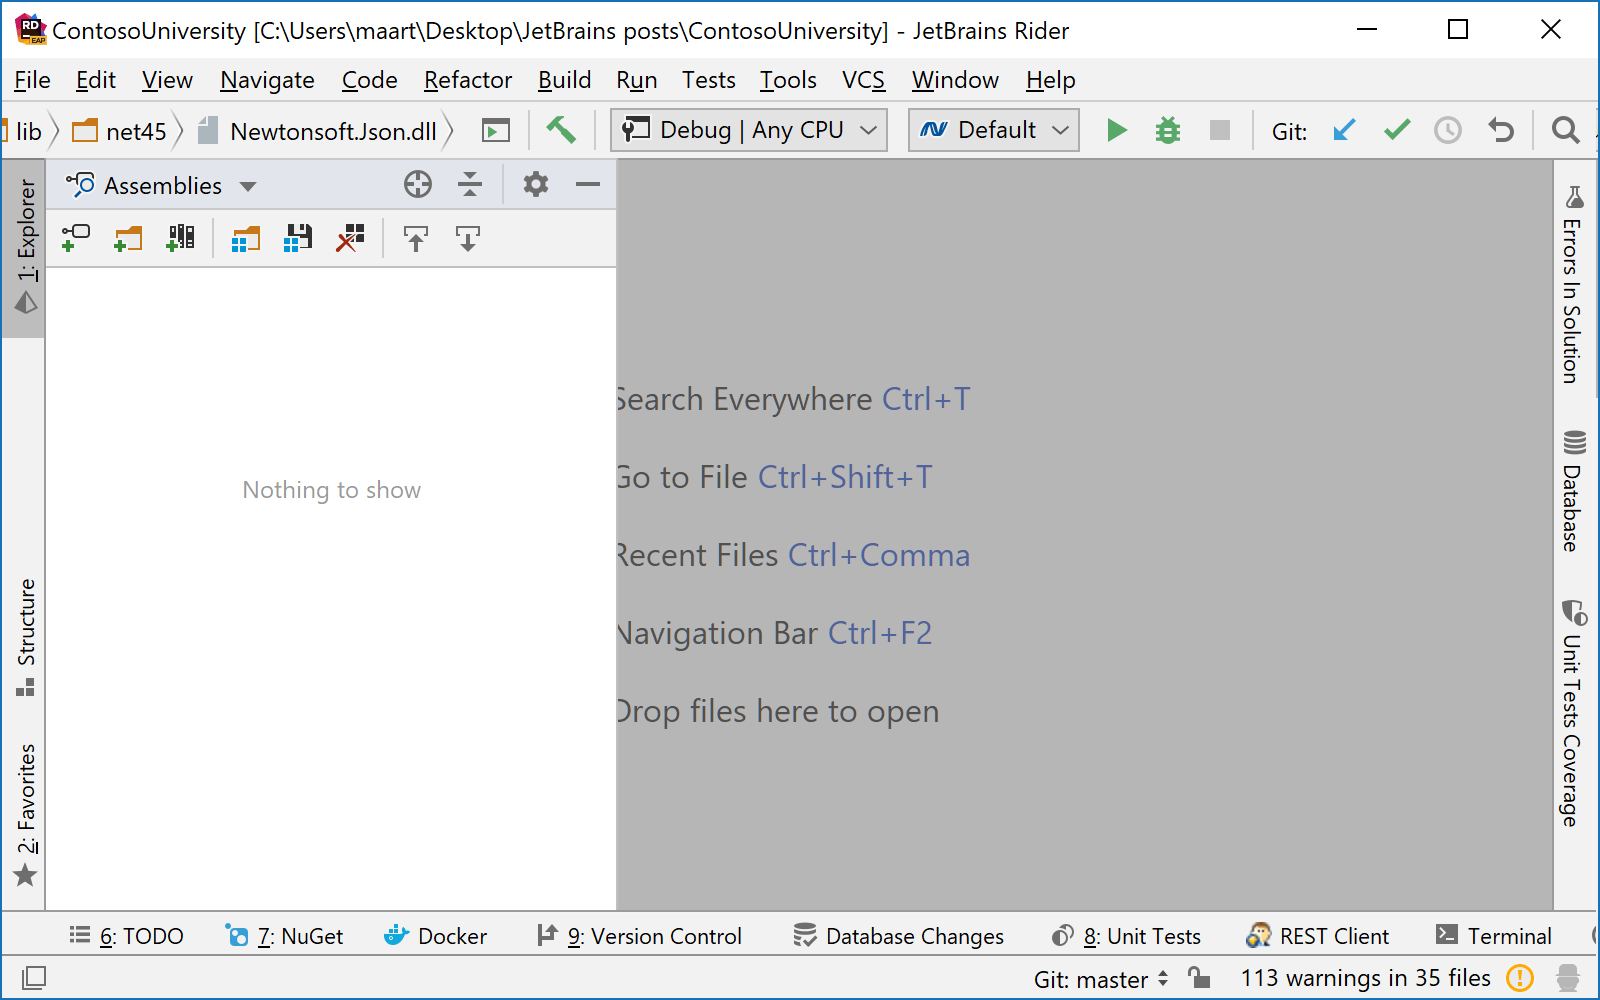Click the move up arrow icon

pyautogui.click(x=416, y=238)
